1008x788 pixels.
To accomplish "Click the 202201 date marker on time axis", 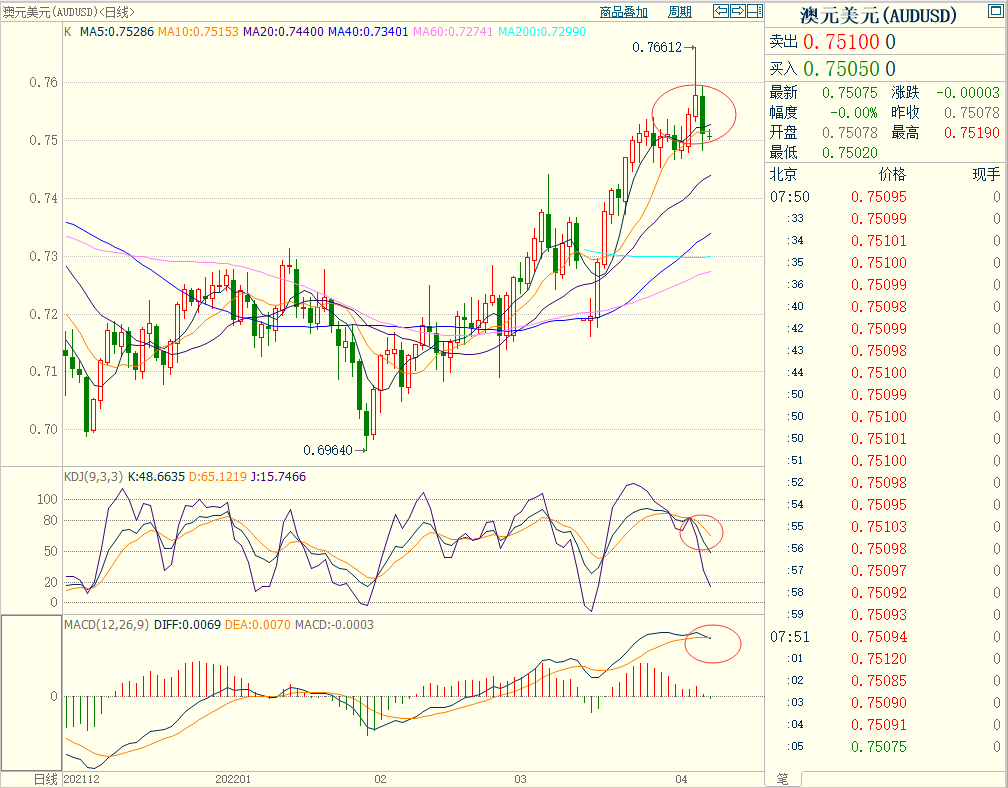I will (233, 778).
